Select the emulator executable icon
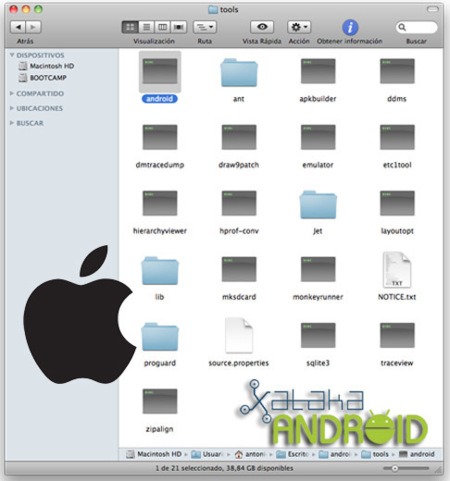 318,137
